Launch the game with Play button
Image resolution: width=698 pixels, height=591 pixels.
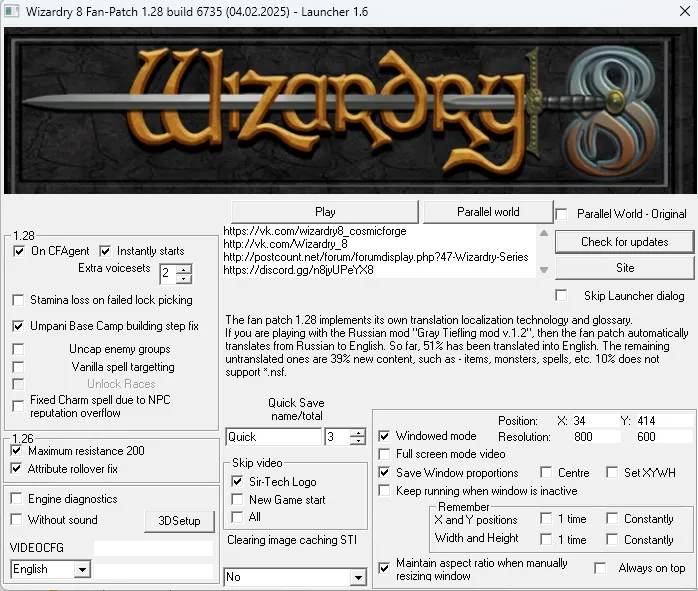pos(325,212)
